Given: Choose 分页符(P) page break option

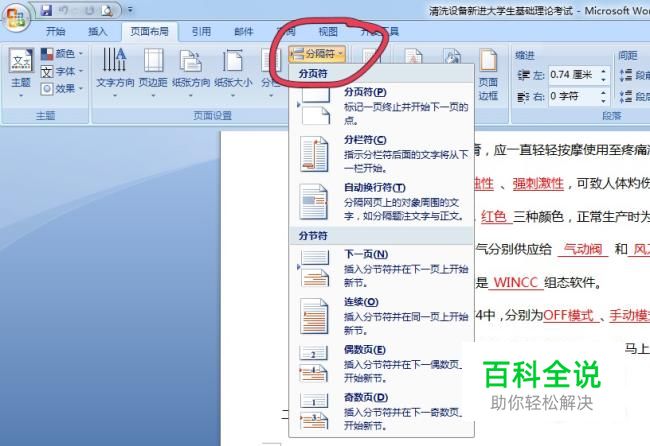Looking at the screenshot, I should (x=381, y=106).
